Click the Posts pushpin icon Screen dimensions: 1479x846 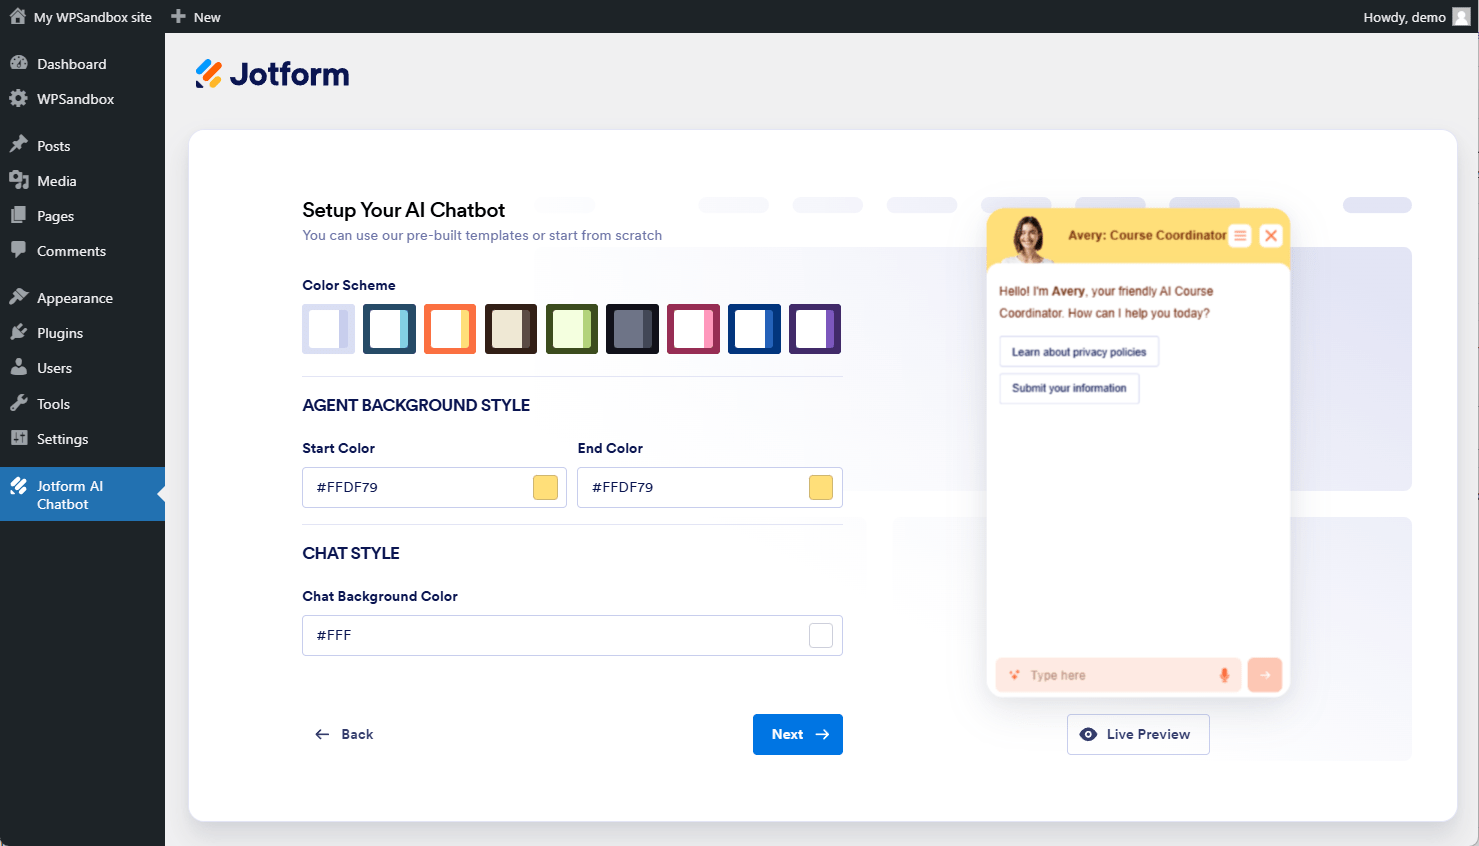point(19,145)
